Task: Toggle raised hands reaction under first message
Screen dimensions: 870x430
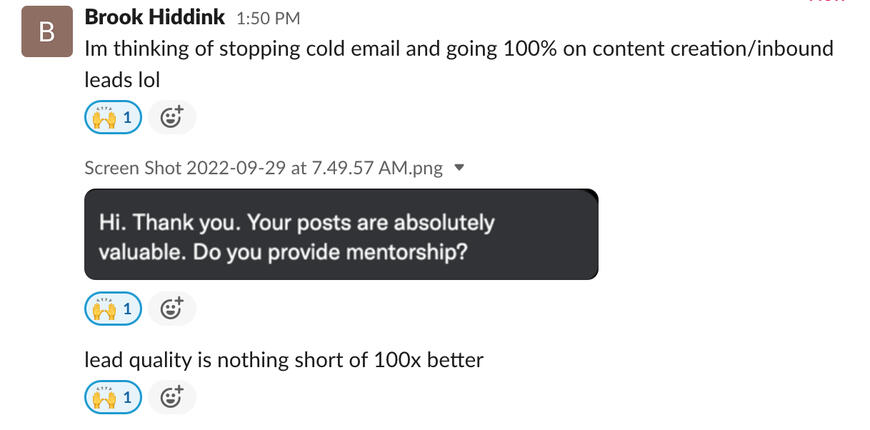Action: click(x=113, y=117)
